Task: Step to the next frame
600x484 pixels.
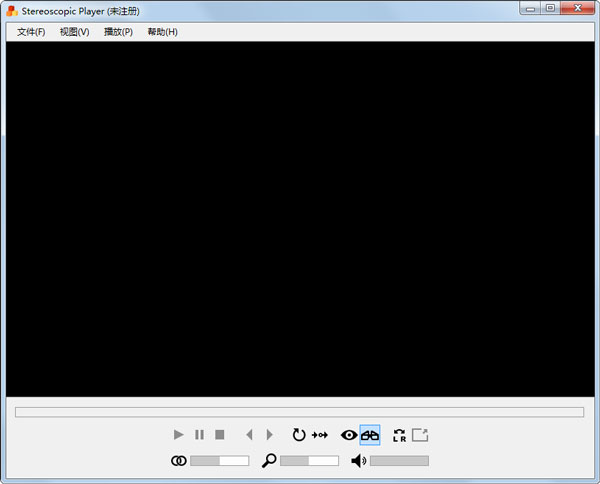Action: (x=269, y=435)
